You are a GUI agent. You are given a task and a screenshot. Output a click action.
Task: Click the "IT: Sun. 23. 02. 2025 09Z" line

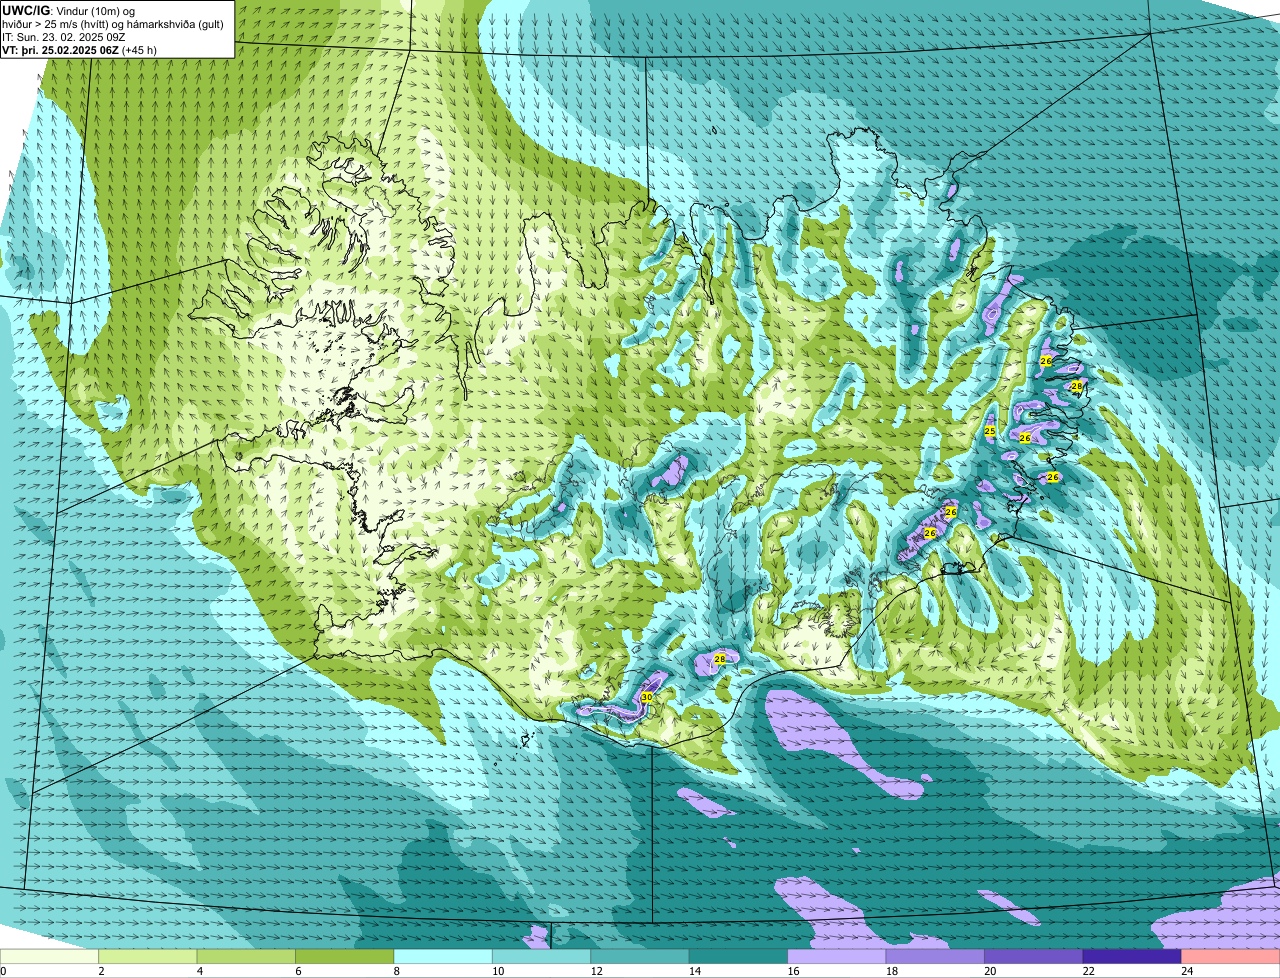pyautogui.click(x=63, y=36)
